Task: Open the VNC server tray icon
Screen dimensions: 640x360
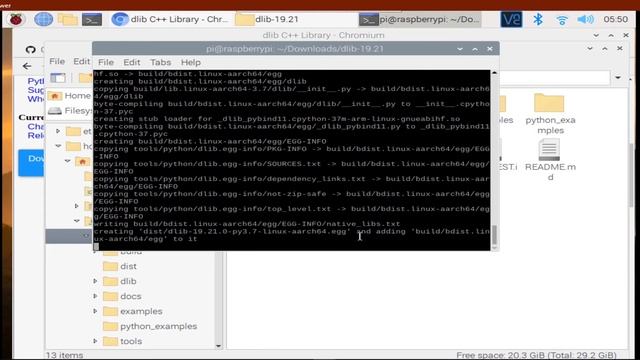Action: [x=511, y=19]
